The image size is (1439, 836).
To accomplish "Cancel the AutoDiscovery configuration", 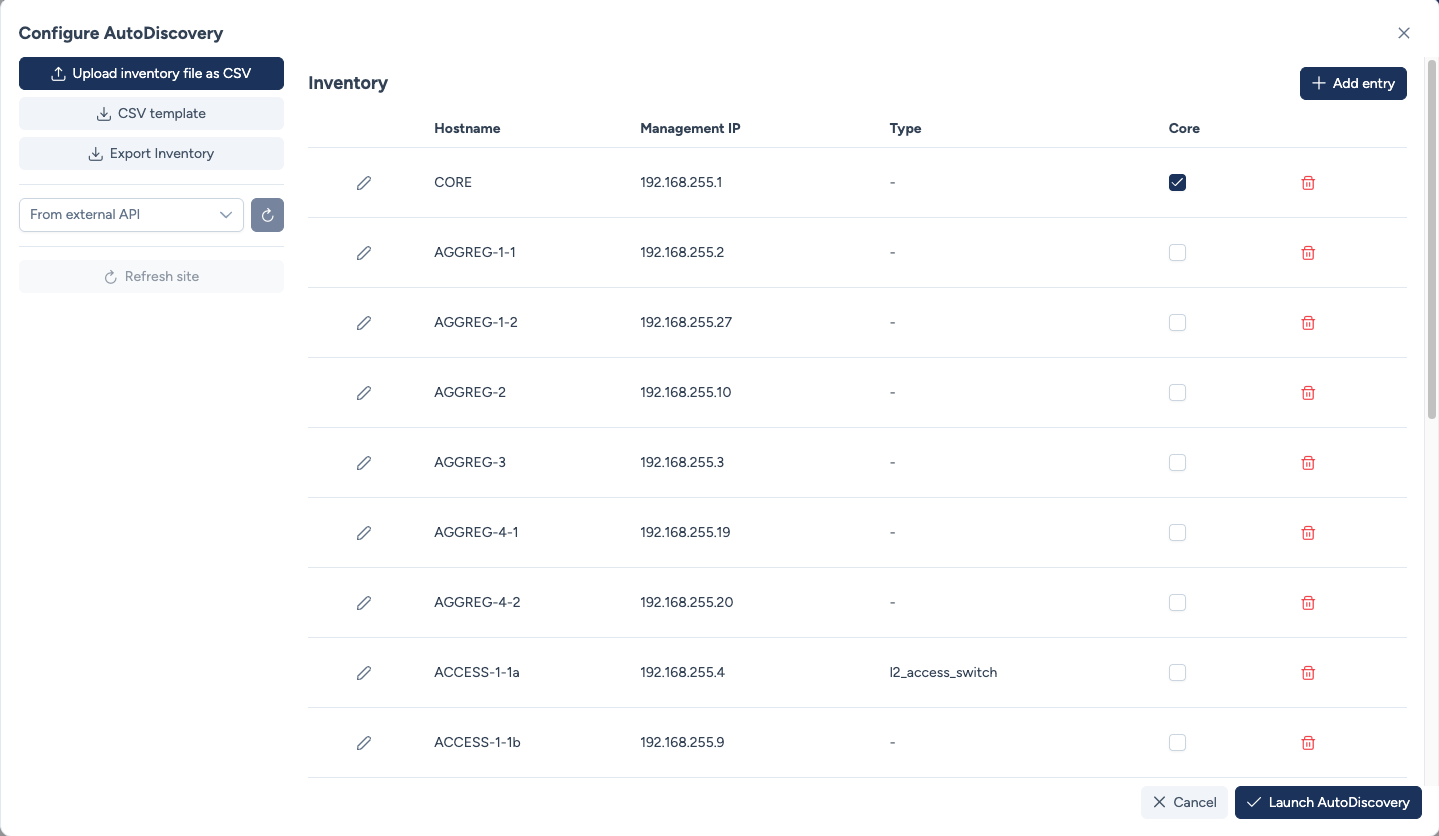I will click(x=1184, y=802).
